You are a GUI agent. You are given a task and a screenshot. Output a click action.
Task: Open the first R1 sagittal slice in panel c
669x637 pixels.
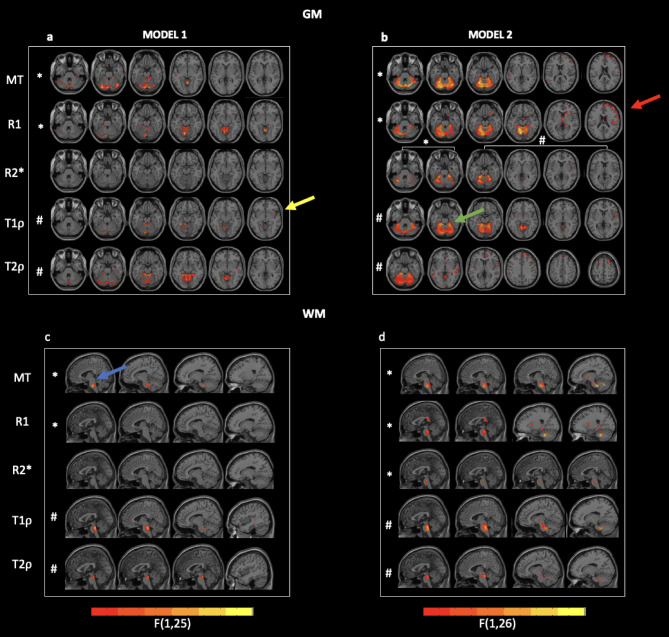coord(90,422)
